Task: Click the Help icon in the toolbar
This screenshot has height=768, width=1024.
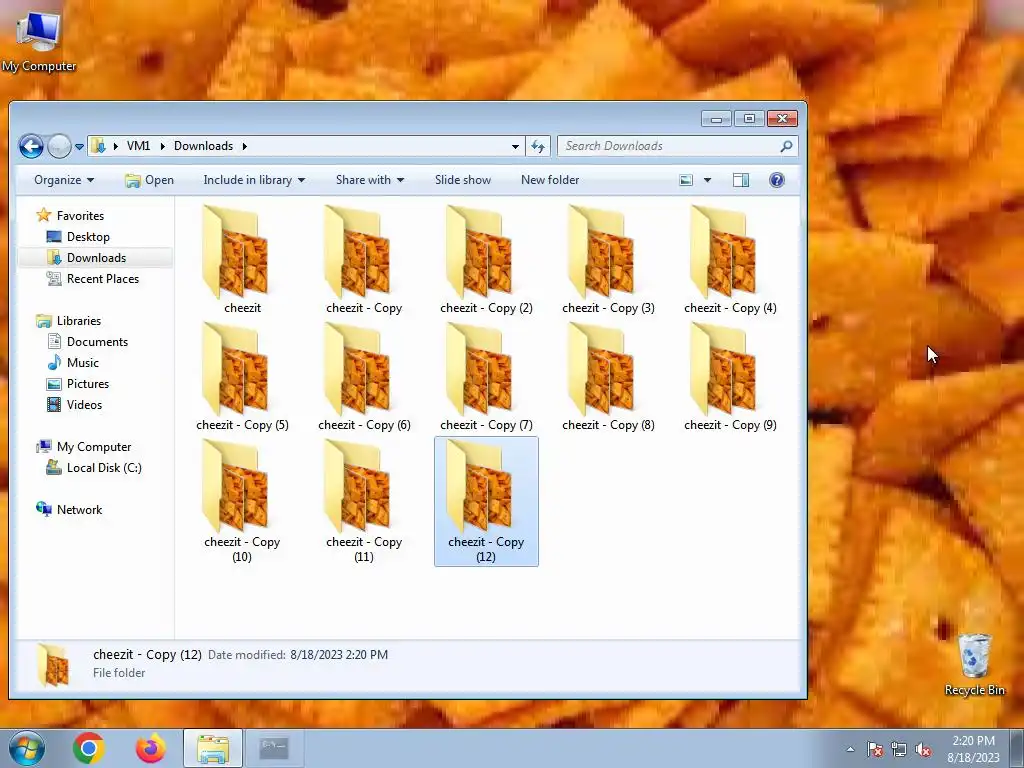Action: pos(776,180)
